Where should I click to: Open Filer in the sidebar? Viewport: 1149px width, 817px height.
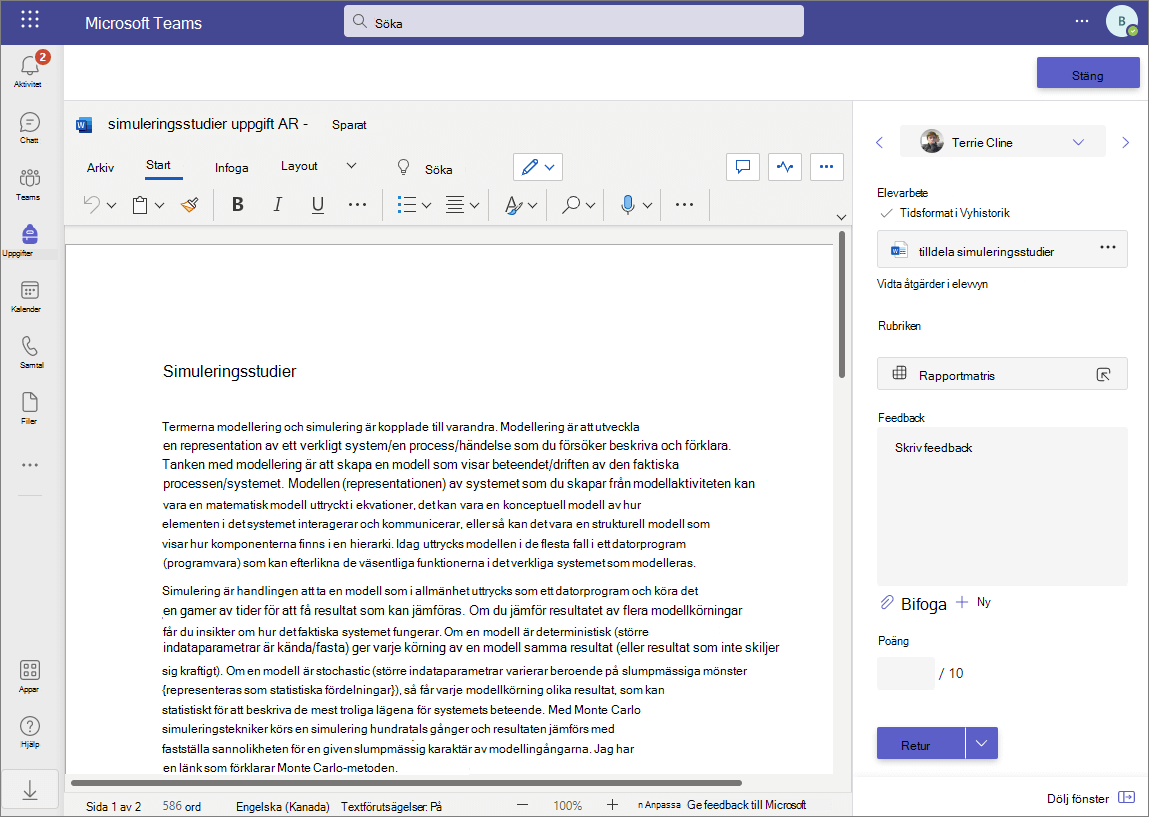coord(29,408)
